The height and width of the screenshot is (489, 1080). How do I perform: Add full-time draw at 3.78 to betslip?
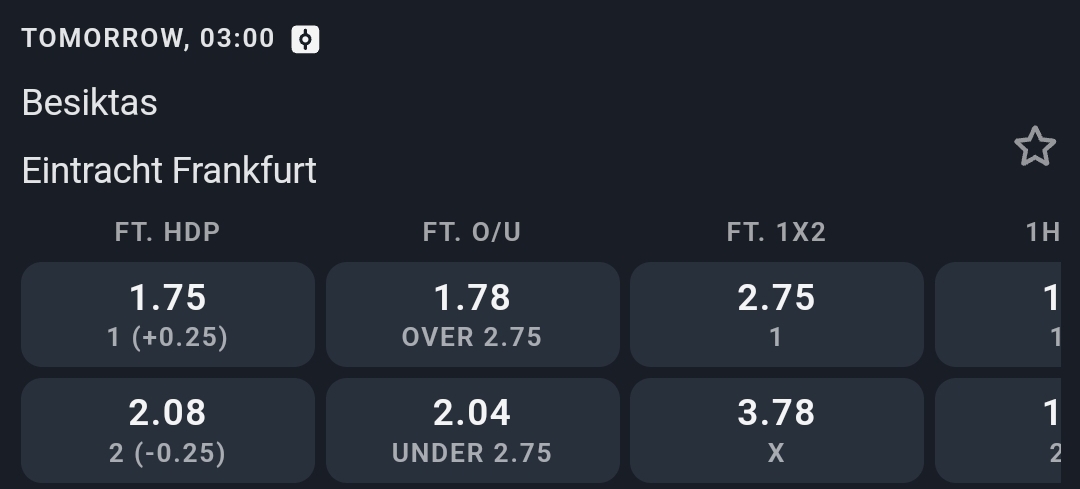coord(776,429)
